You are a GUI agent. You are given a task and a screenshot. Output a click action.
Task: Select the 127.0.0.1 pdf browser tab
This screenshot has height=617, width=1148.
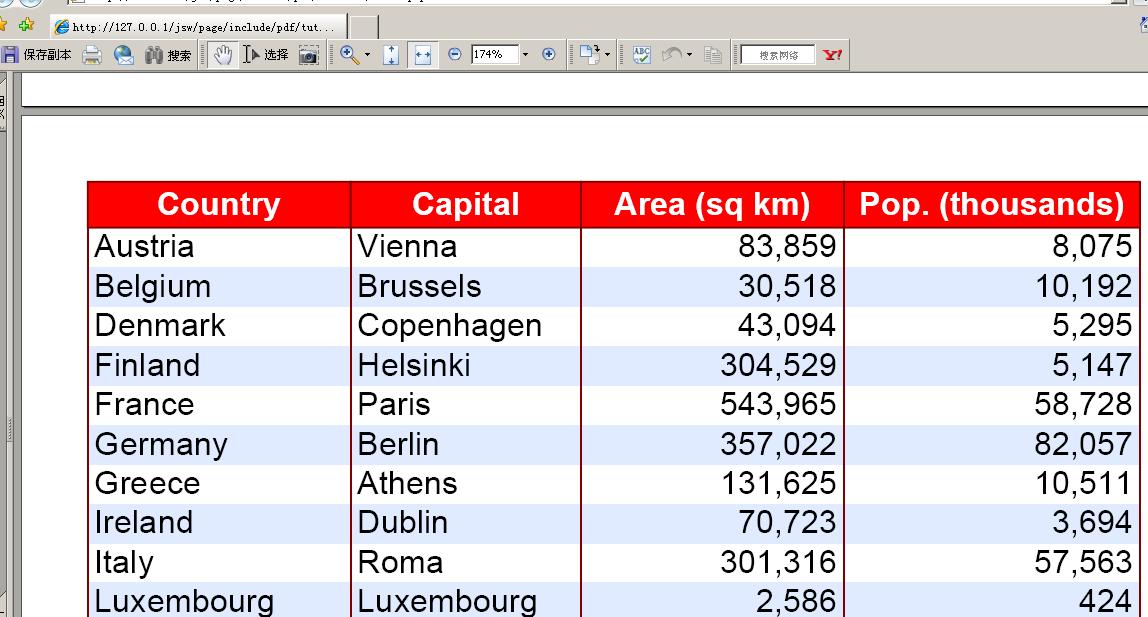pyautogui.click(x=198, y=27)
